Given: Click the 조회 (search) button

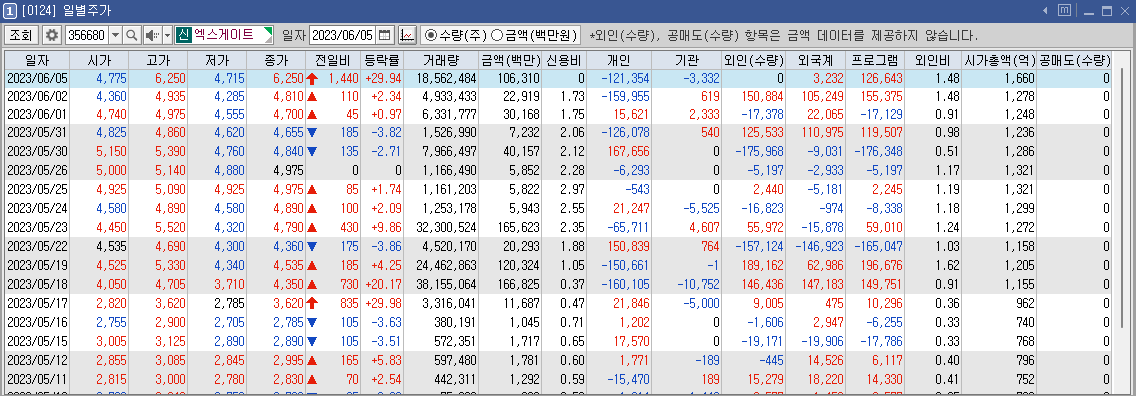Looking at the screenshot, I should pos(21,35).
